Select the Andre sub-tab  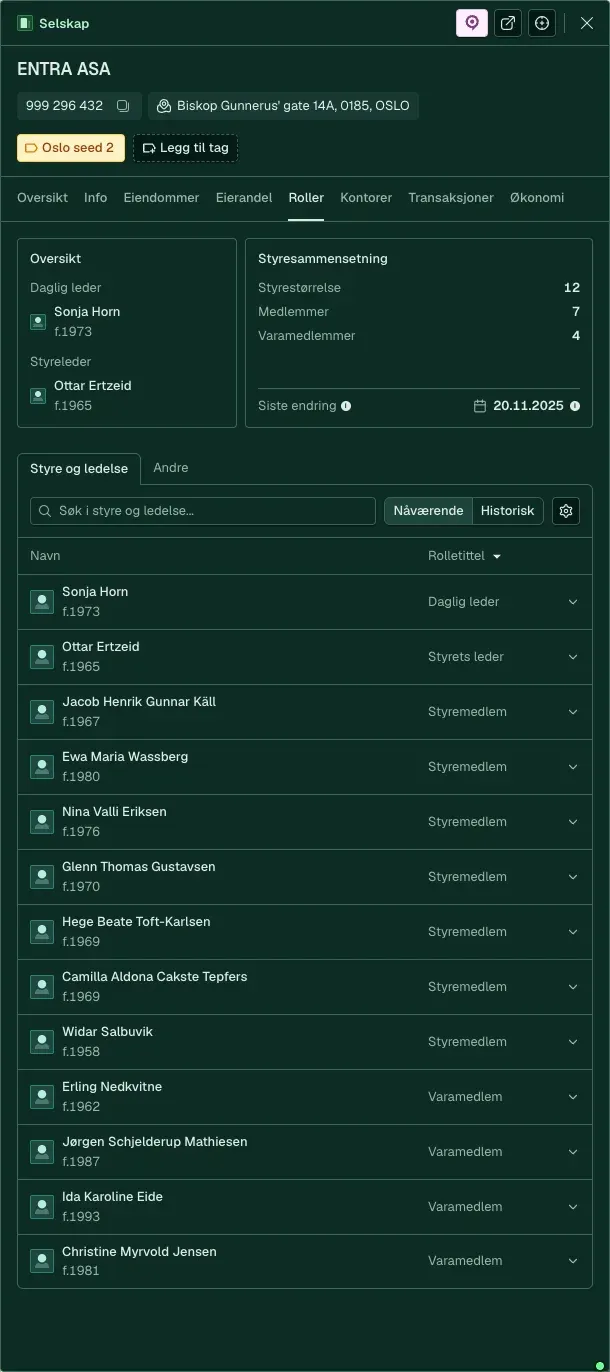(170, 468)
